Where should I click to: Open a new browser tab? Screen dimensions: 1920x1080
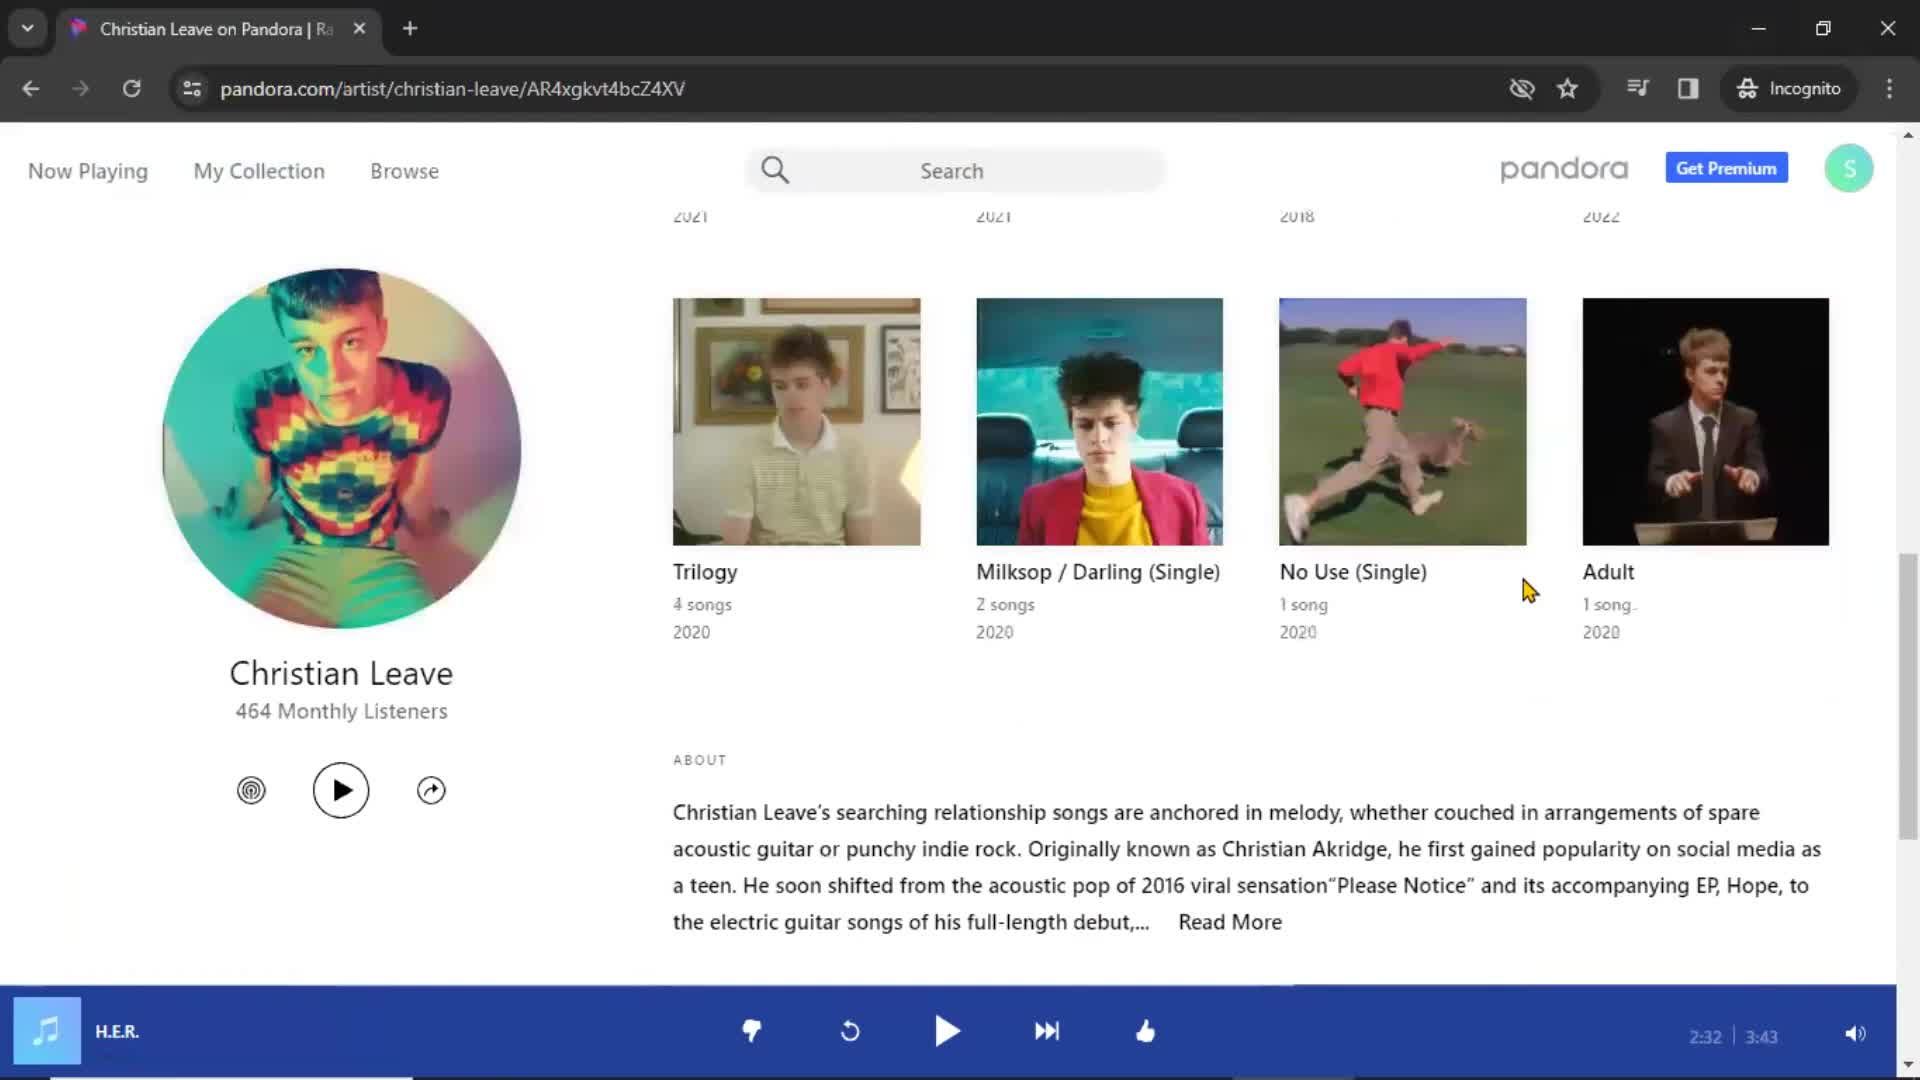tap(410, 29)
